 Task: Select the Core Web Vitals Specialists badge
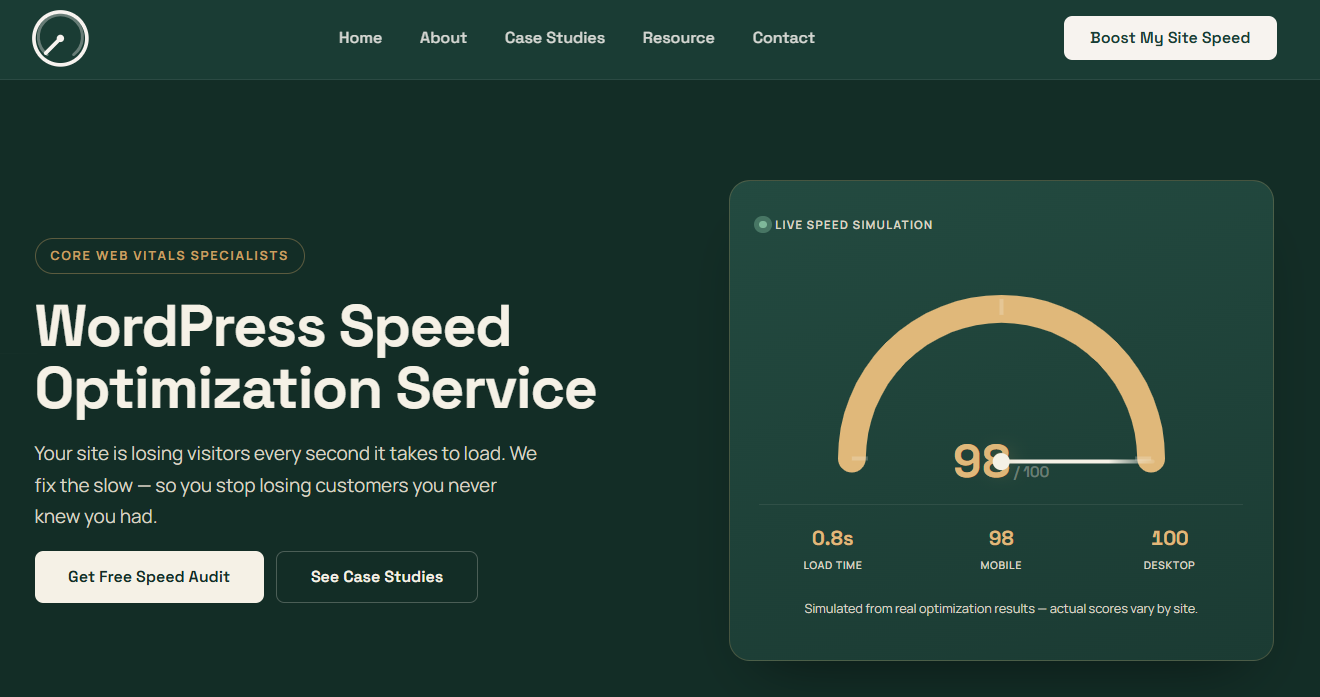click(170, 255)
